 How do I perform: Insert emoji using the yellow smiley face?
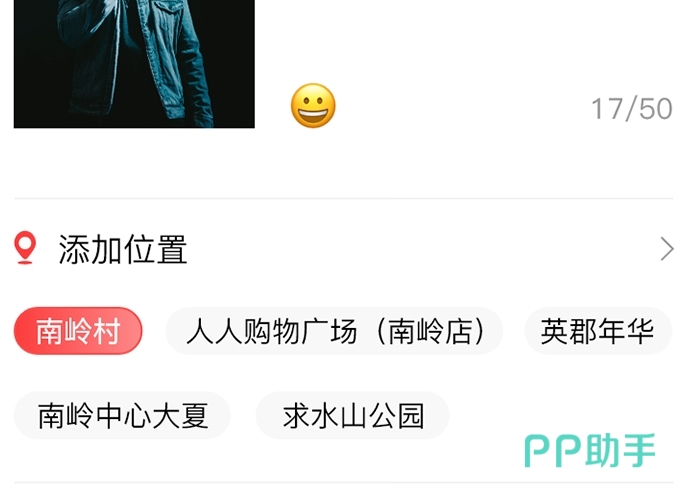pos(313,105)
